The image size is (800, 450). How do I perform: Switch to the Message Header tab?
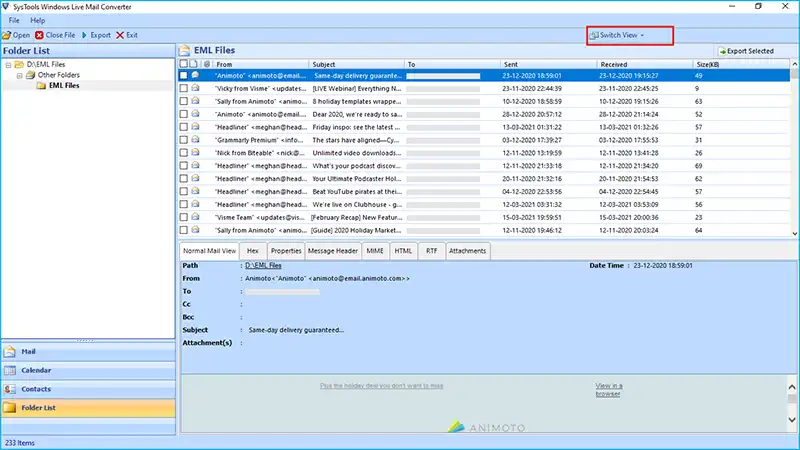(x=333, y=251)
